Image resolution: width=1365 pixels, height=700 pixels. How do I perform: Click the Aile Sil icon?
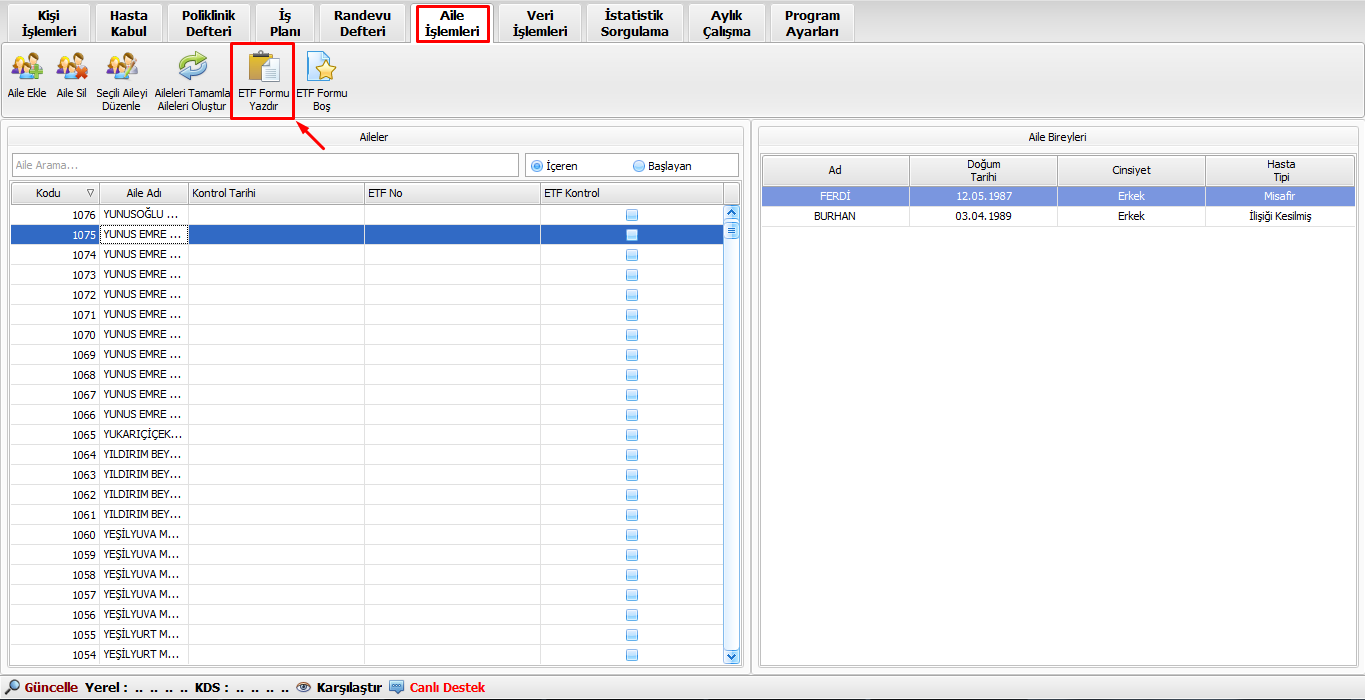tap(71, 68)
